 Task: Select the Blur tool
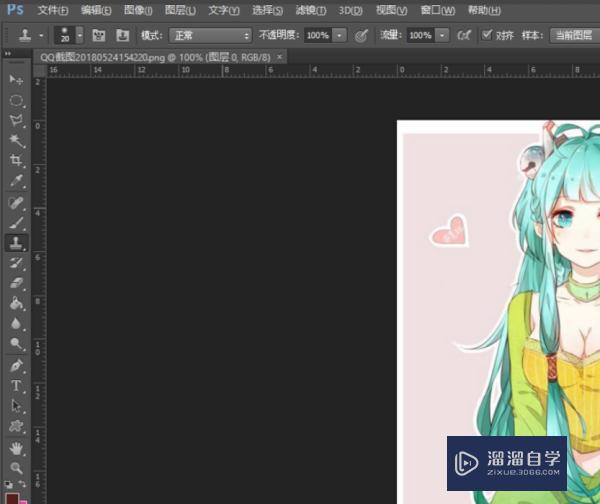pyautogui.click(x=16, y=324)
